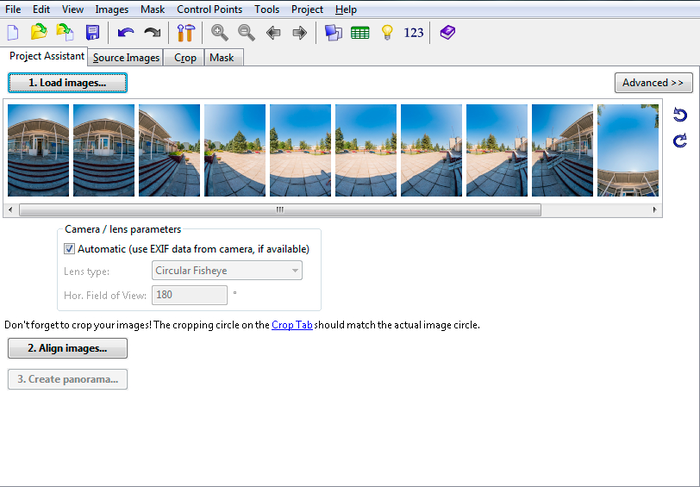Screen dimensions: 700x487
Task: Open a project with the folder icon
Action: pyautogui.click(x=39, y=33)
